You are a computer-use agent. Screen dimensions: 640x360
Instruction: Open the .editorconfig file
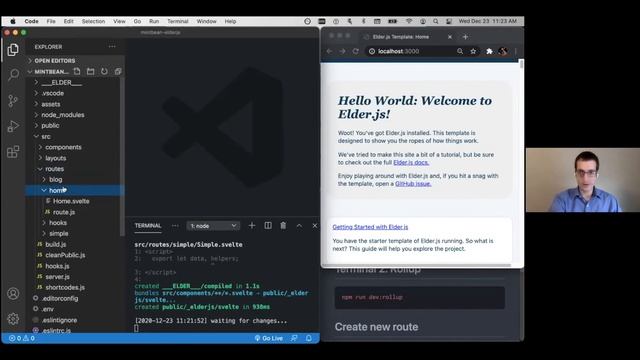pyautogui.click(x=60, y=298)
